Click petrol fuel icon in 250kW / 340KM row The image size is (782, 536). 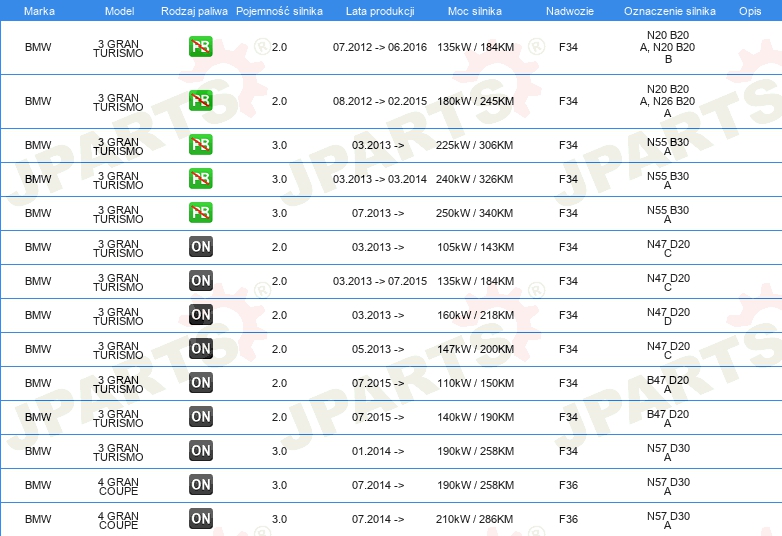click(x=200, y=212)
